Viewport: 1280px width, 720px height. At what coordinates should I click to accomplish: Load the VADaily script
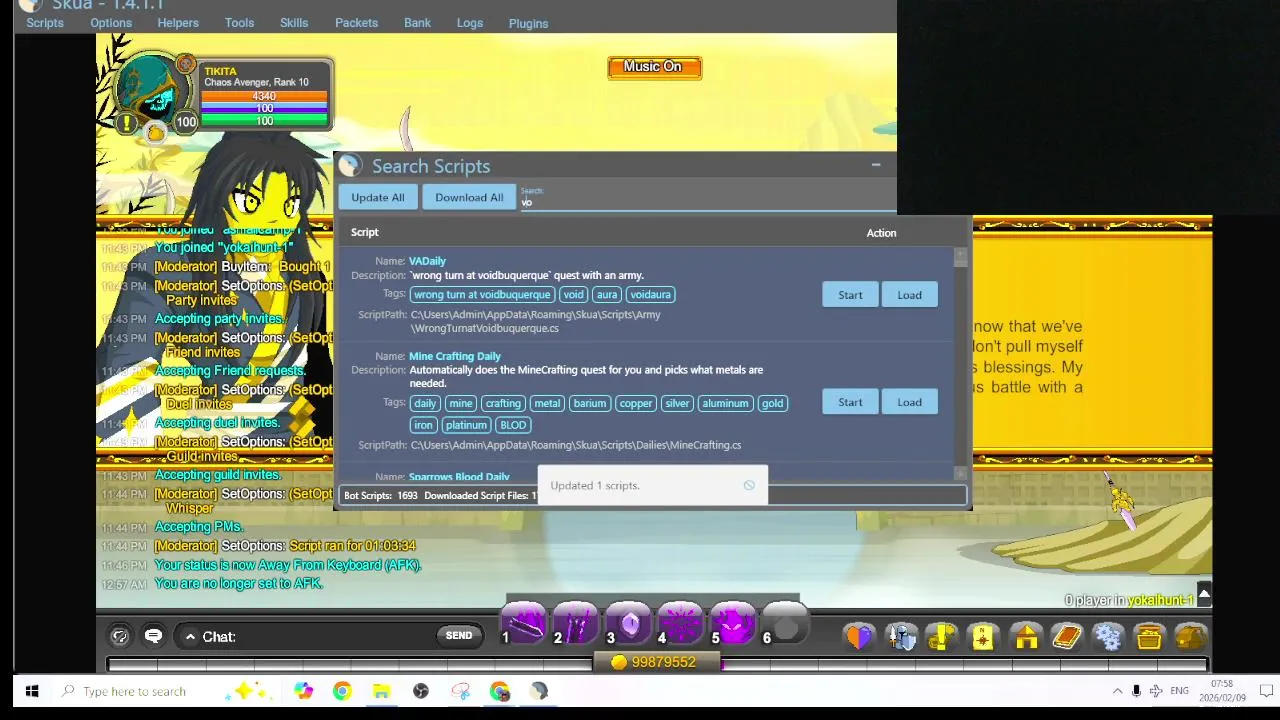[x=909, y=295]
